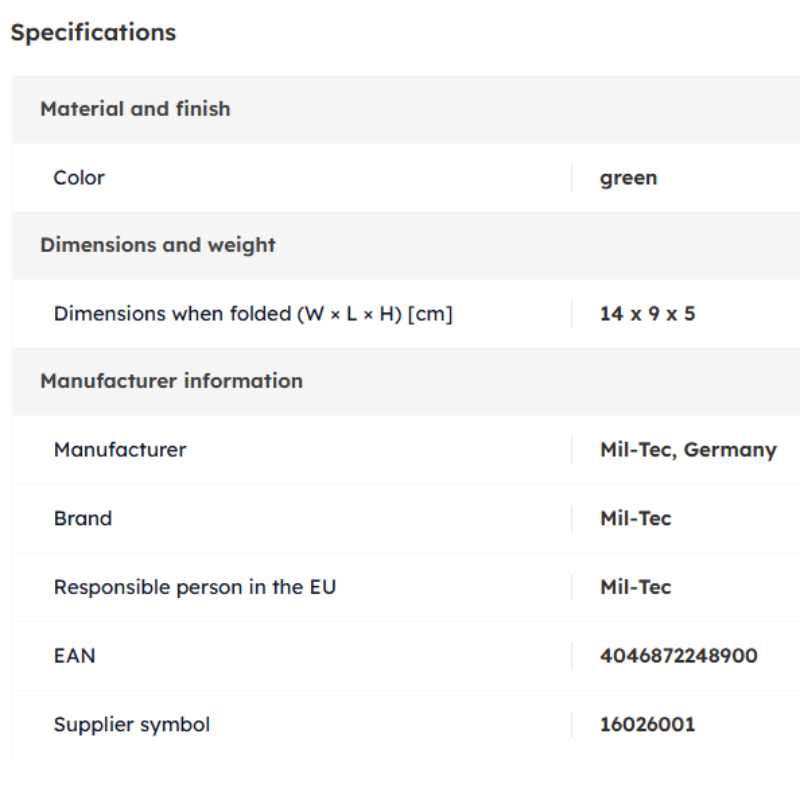
Task: Click the word Germany in manufacturer value
Action: click(x=730, y=450)
